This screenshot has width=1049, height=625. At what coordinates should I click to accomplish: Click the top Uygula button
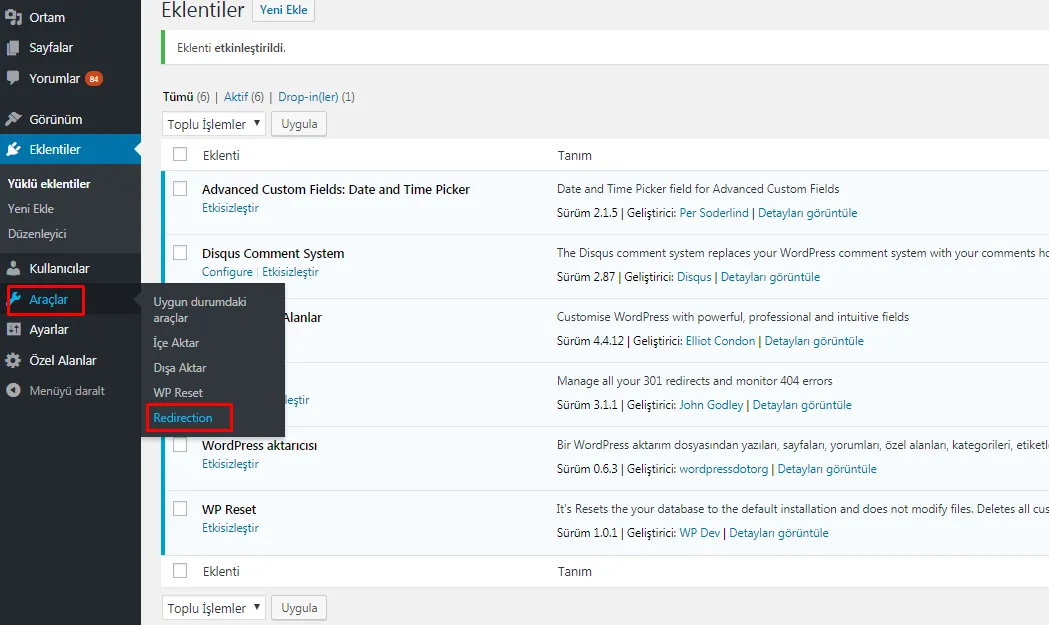point(299,124)
